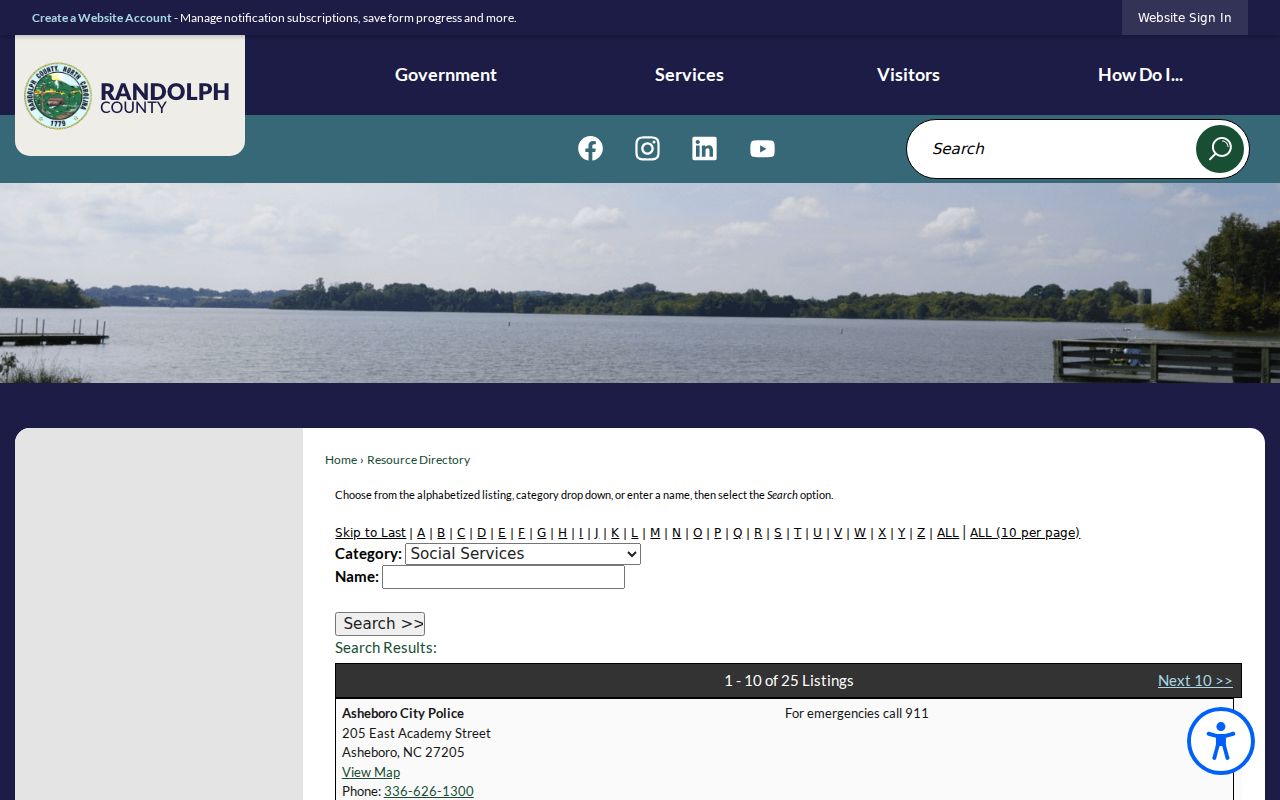Filter listings by letter K

pos(615,532)
